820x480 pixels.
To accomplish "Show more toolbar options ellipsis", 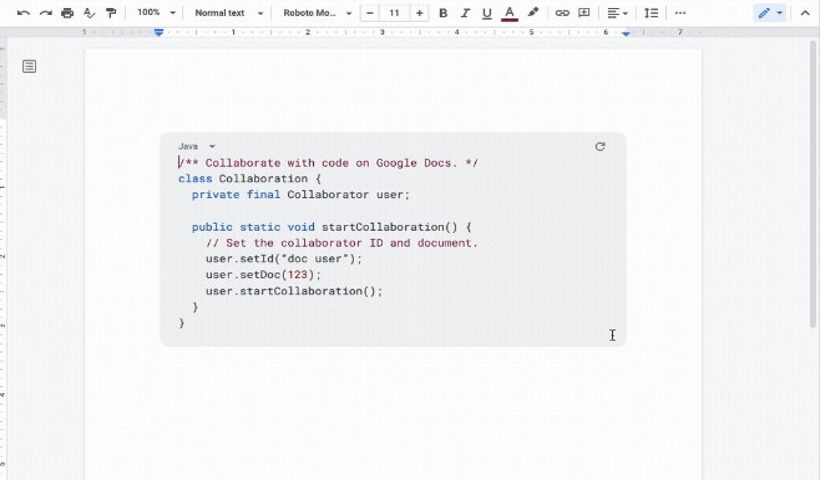I will point(680,13).
